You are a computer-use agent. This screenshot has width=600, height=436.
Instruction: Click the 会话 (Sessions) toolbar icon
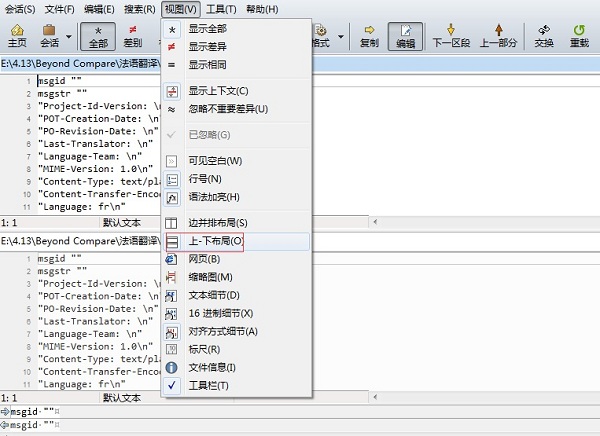tap(48, 37)
